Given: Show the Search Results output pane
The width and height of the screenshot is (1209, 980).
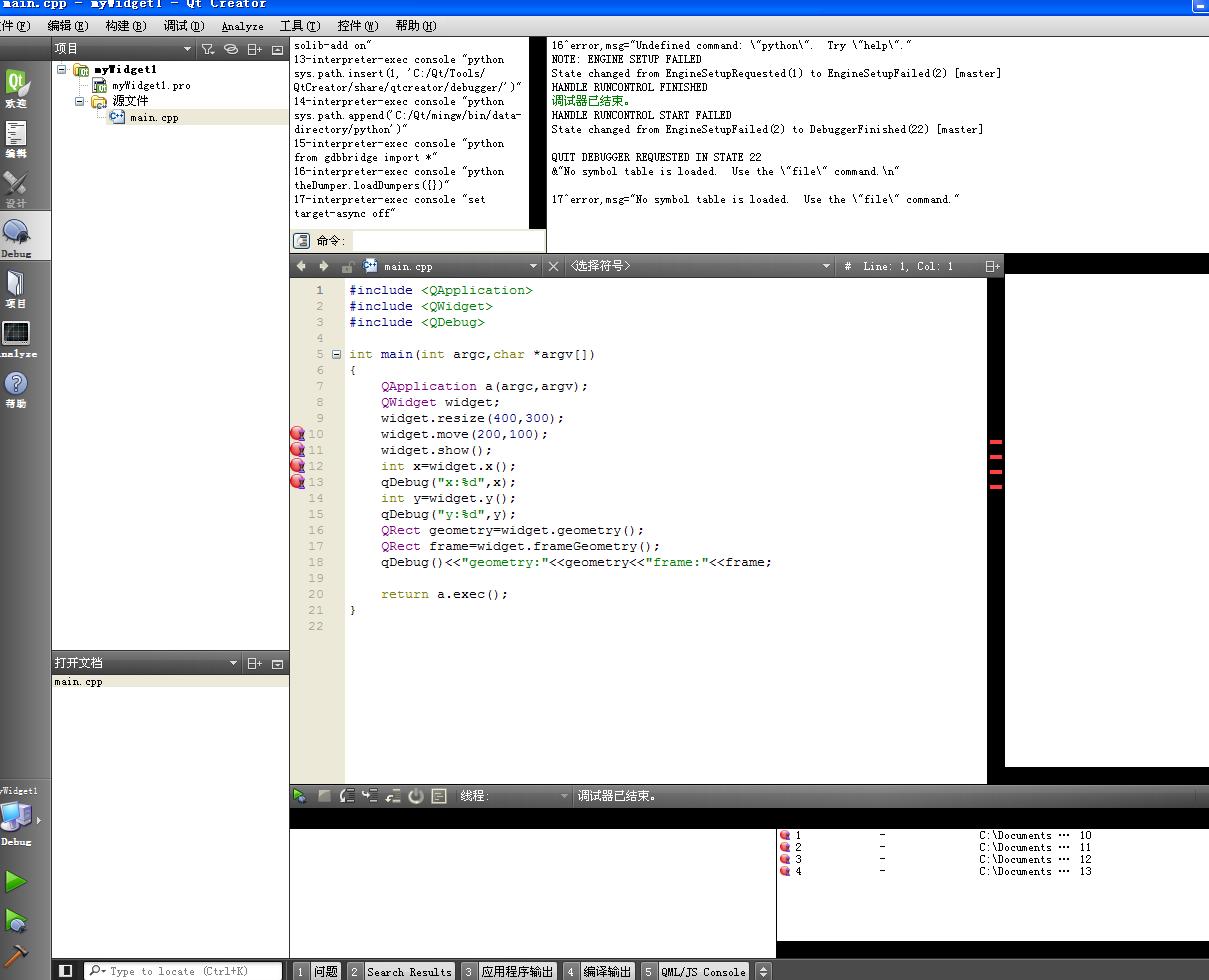Looking at the screenshot, I should [400, 971].
